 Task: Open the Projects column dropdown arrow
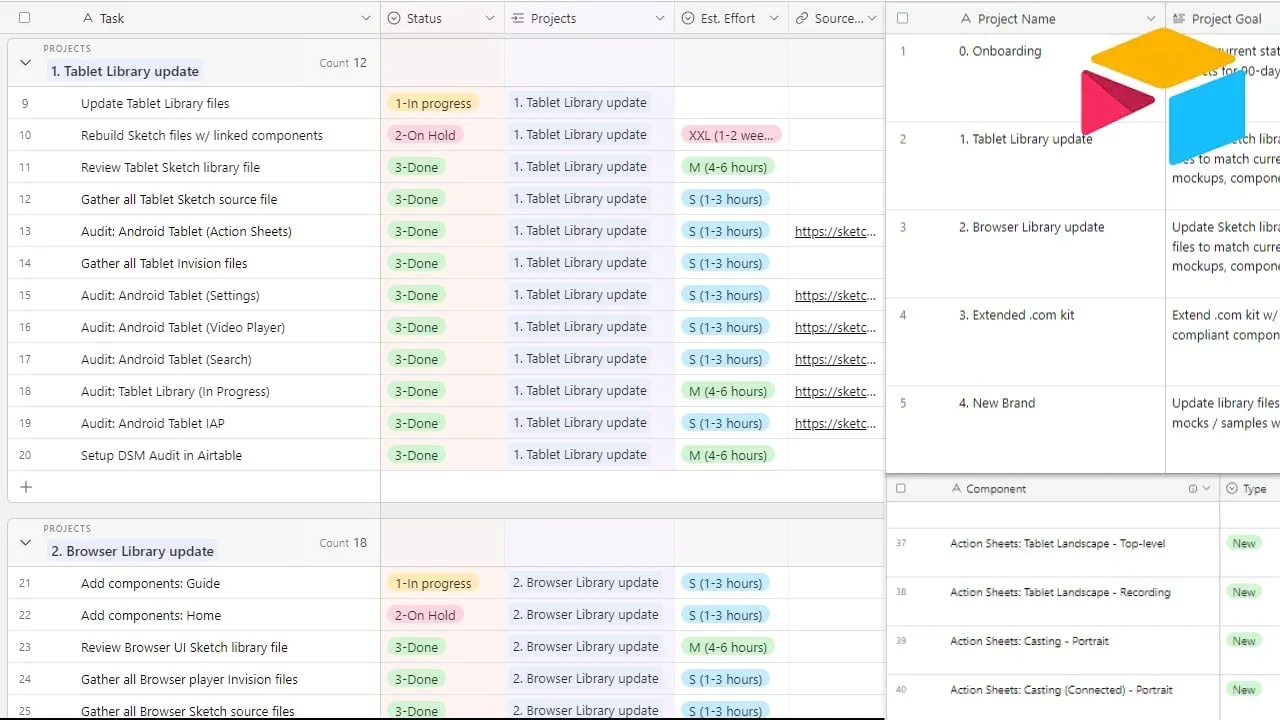pos(660,18)
